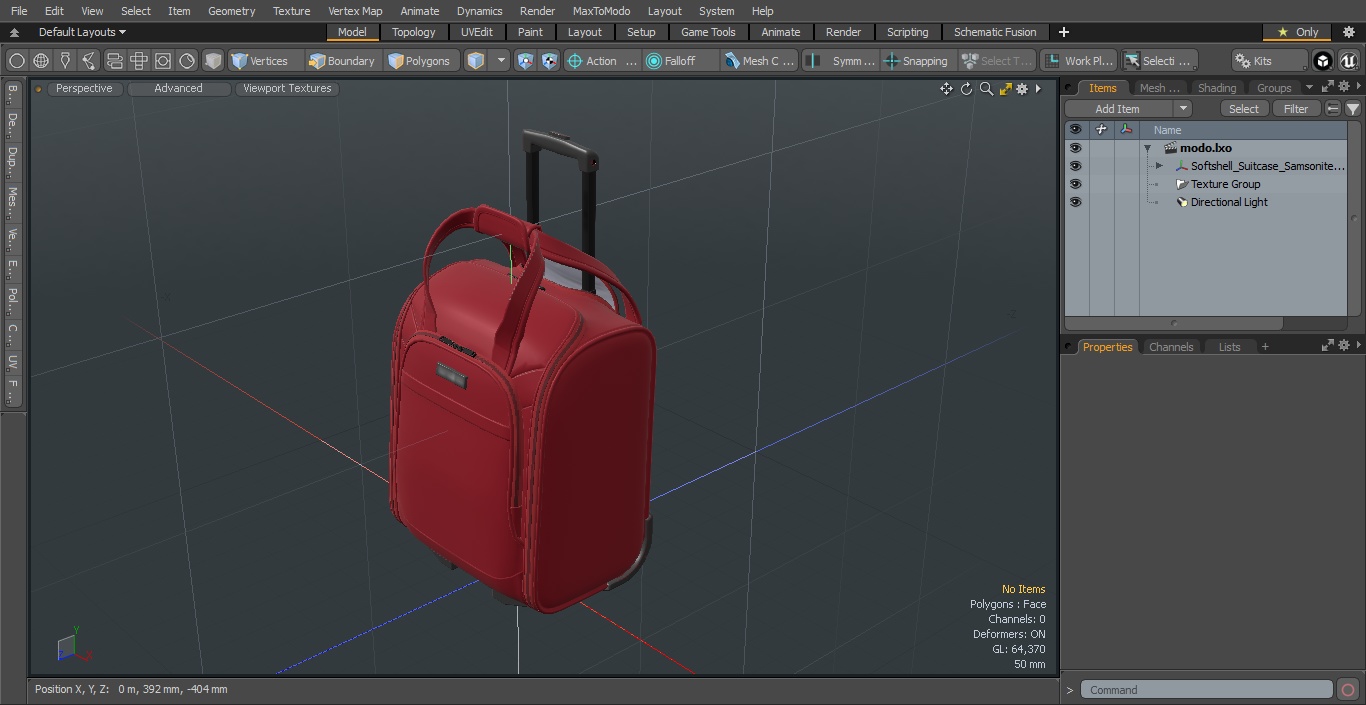Click the Viewport Textures button
Screen dimensions: 1366x705
[287, 88]
